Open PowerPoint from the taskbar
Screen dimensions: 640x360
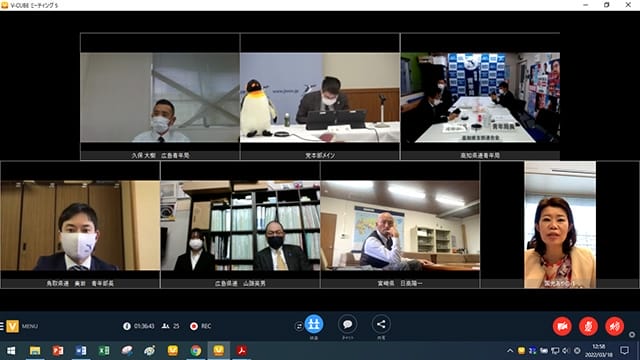(58, 351)
